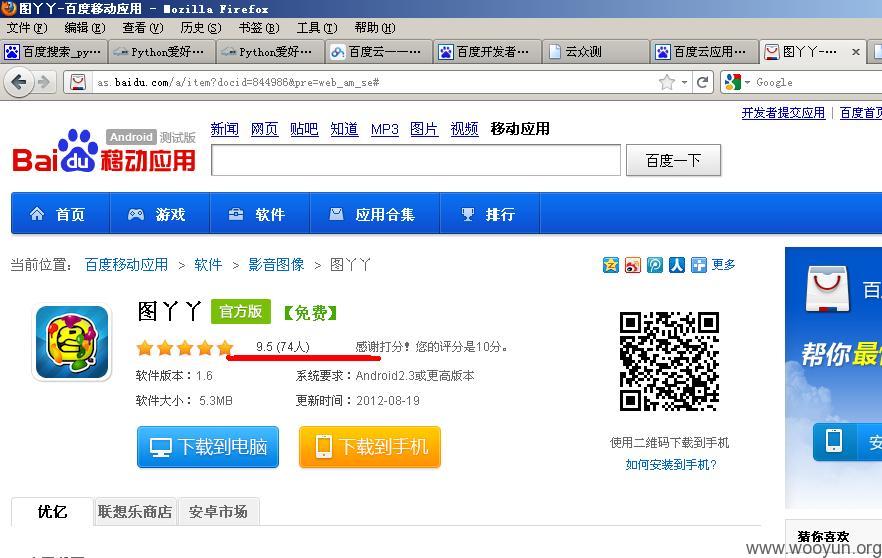The image size is (882, 558).
Task: Click the 百度一下 search button
Action: click(673, 160)
